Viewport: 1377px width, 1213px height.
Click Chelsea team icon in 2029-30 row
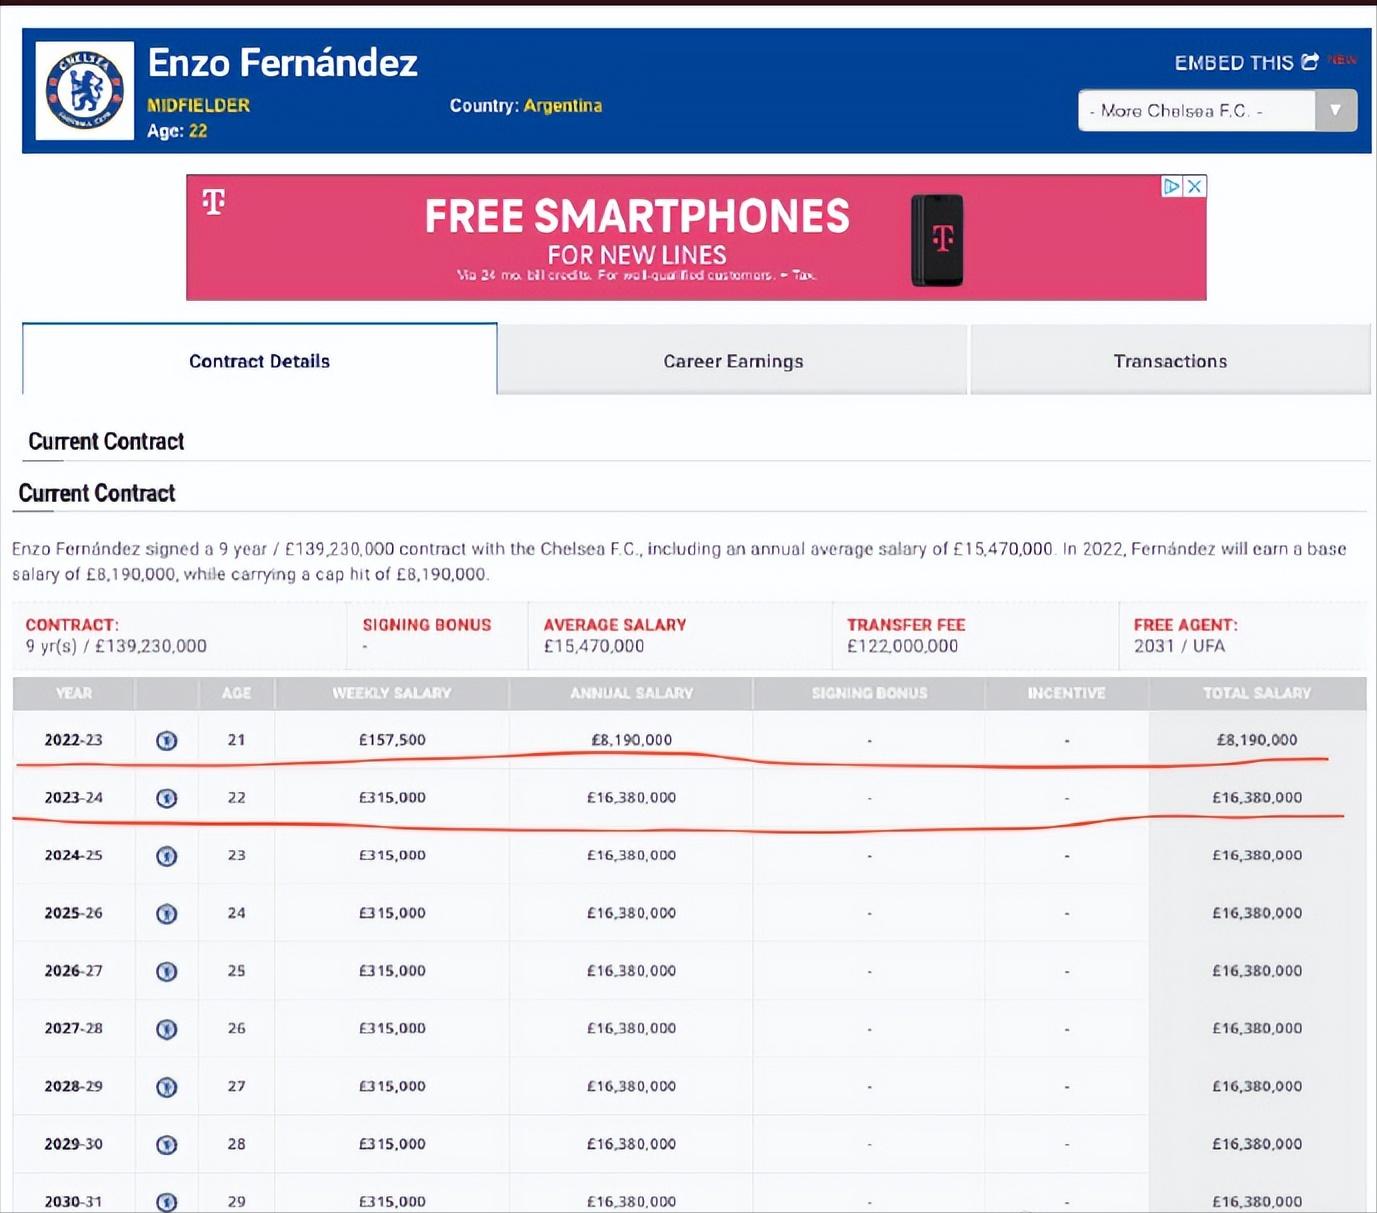pos(167,1144)
